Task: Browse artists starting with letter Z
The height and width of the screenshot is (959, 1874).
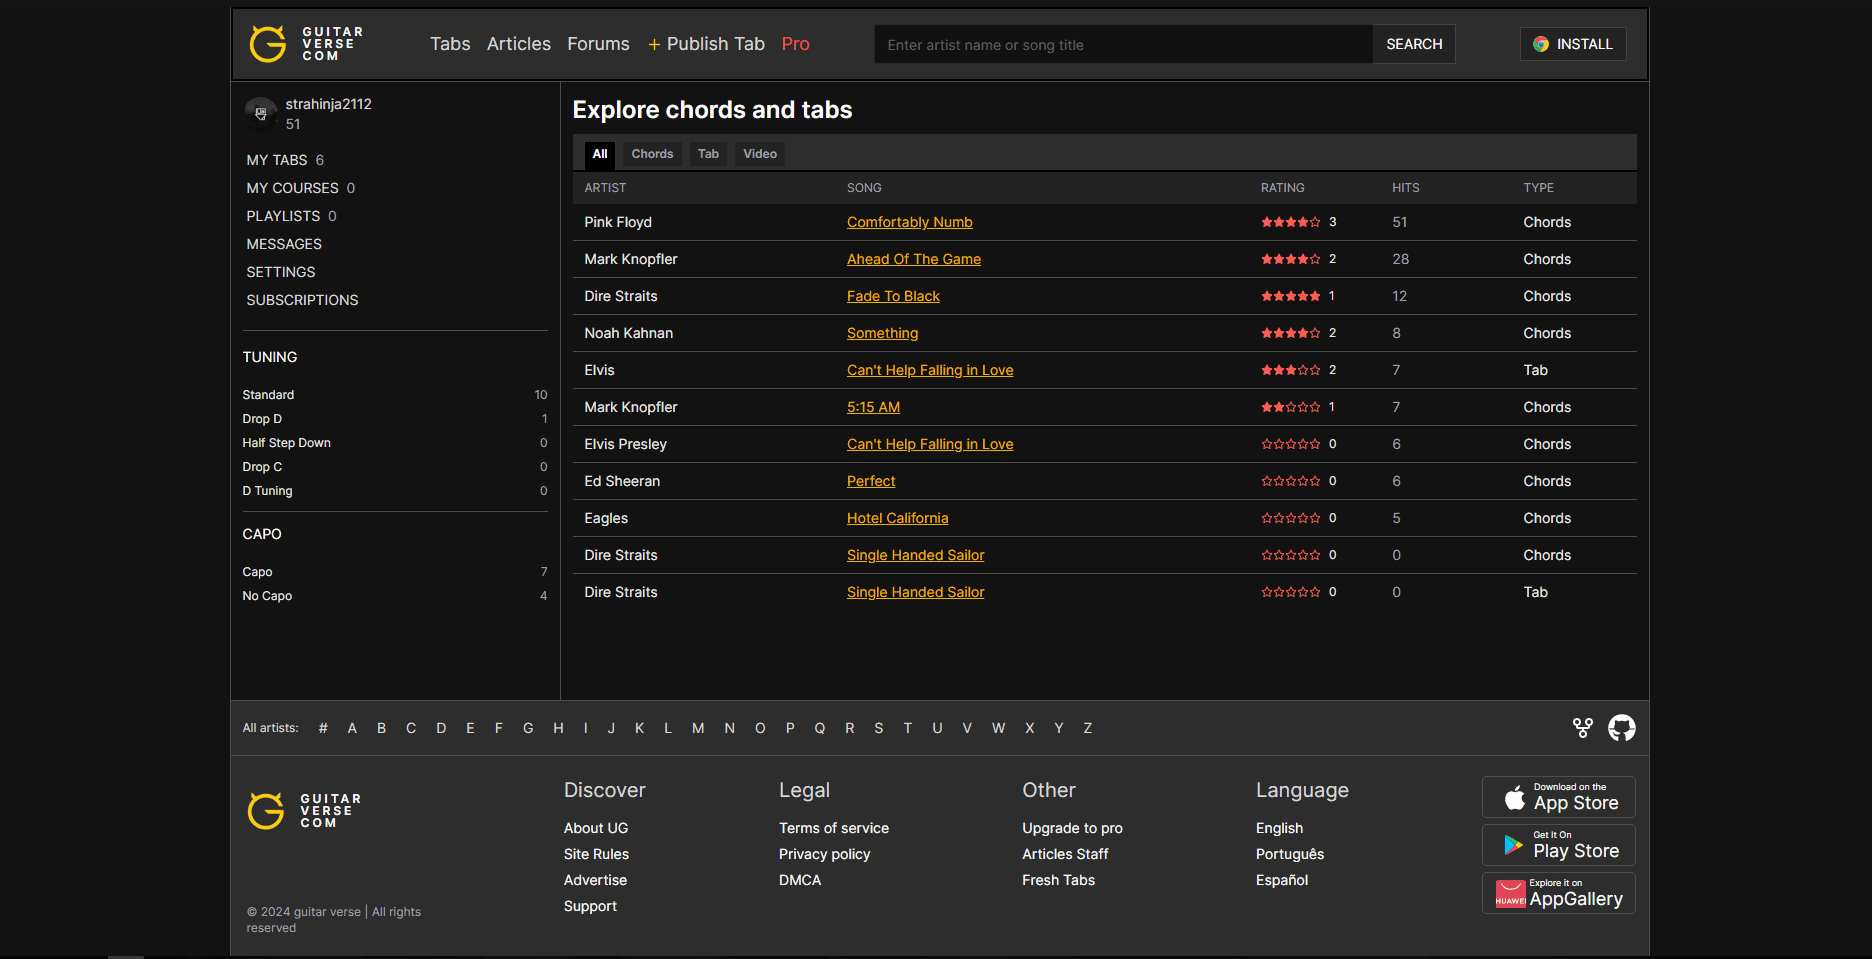Action: click(1087, 728)
